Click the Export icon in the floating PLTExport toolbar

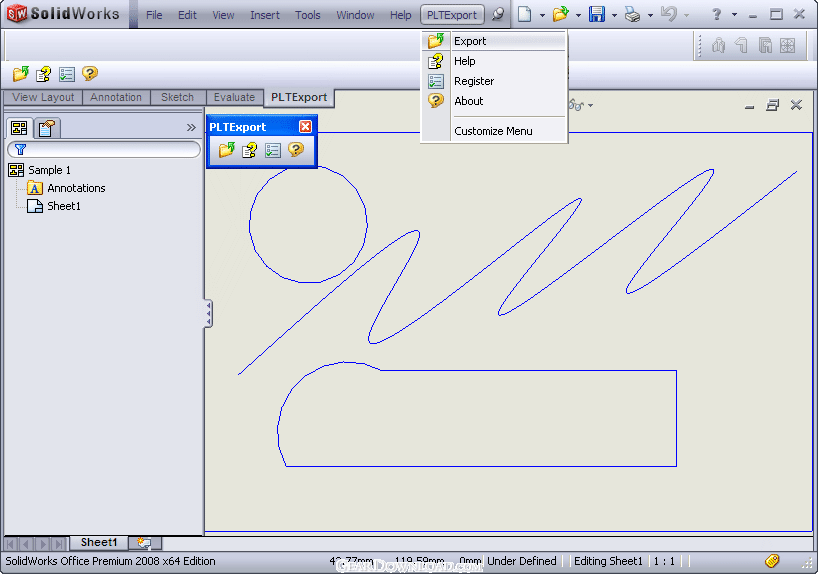226,150
